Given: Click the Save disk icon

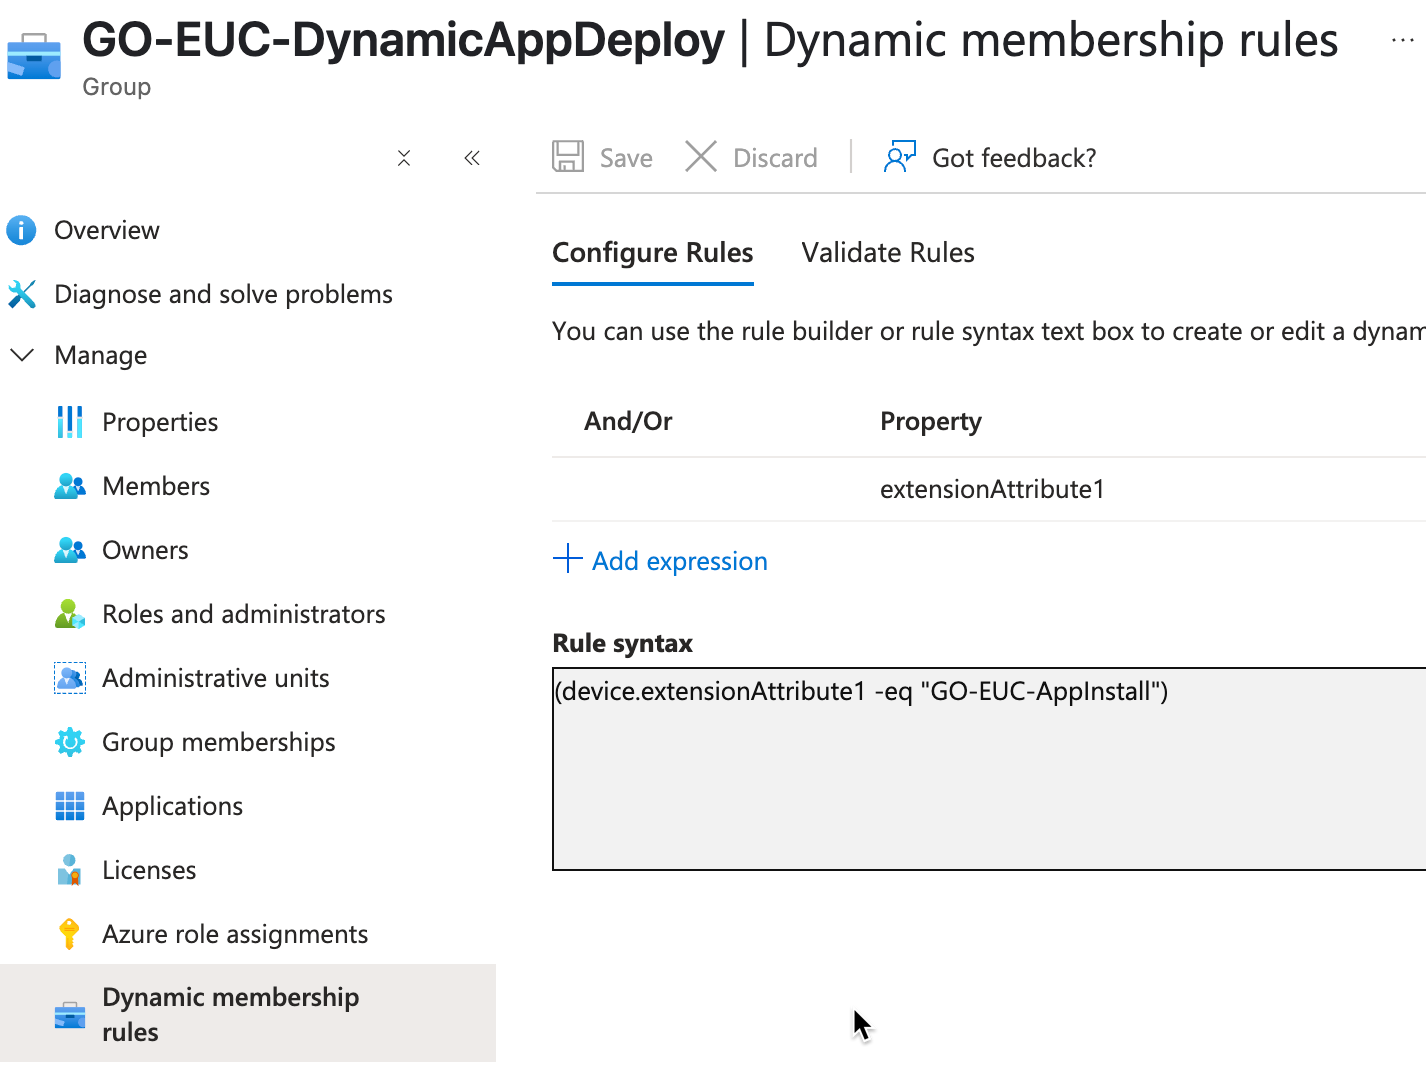Looking at the screenshot, I should point(568,157).
